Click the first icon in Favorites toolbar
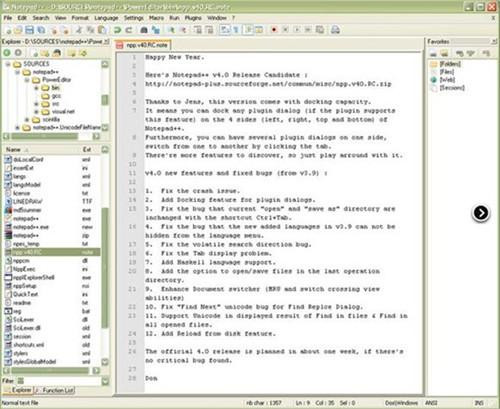 pyautogui.click(x=433, y=53)
